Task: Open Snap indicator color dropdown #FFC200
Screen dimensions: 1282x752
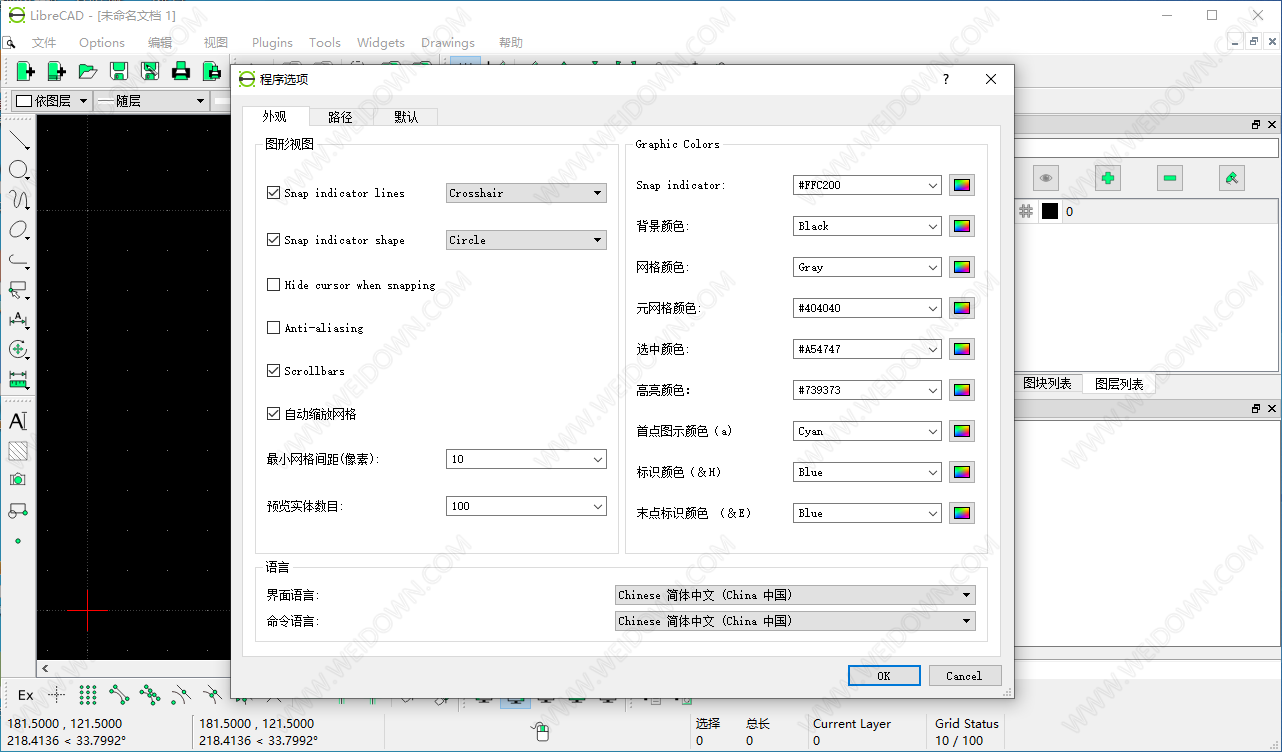Action: coord(867,185)
